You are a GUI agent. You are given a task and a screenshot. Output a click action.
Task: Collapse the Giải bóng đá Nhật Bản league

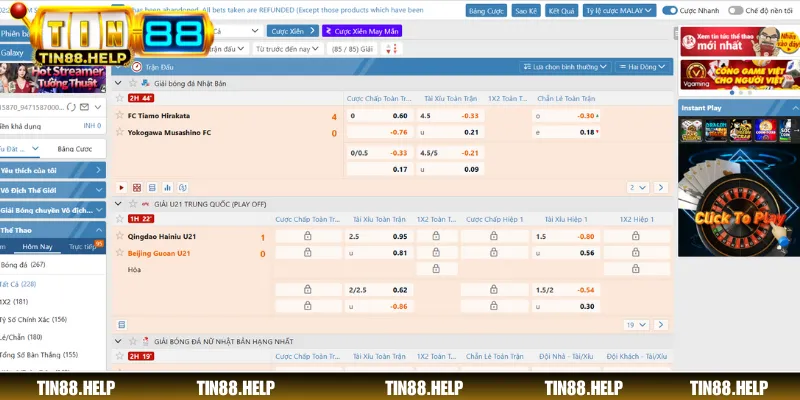point(118,83)
